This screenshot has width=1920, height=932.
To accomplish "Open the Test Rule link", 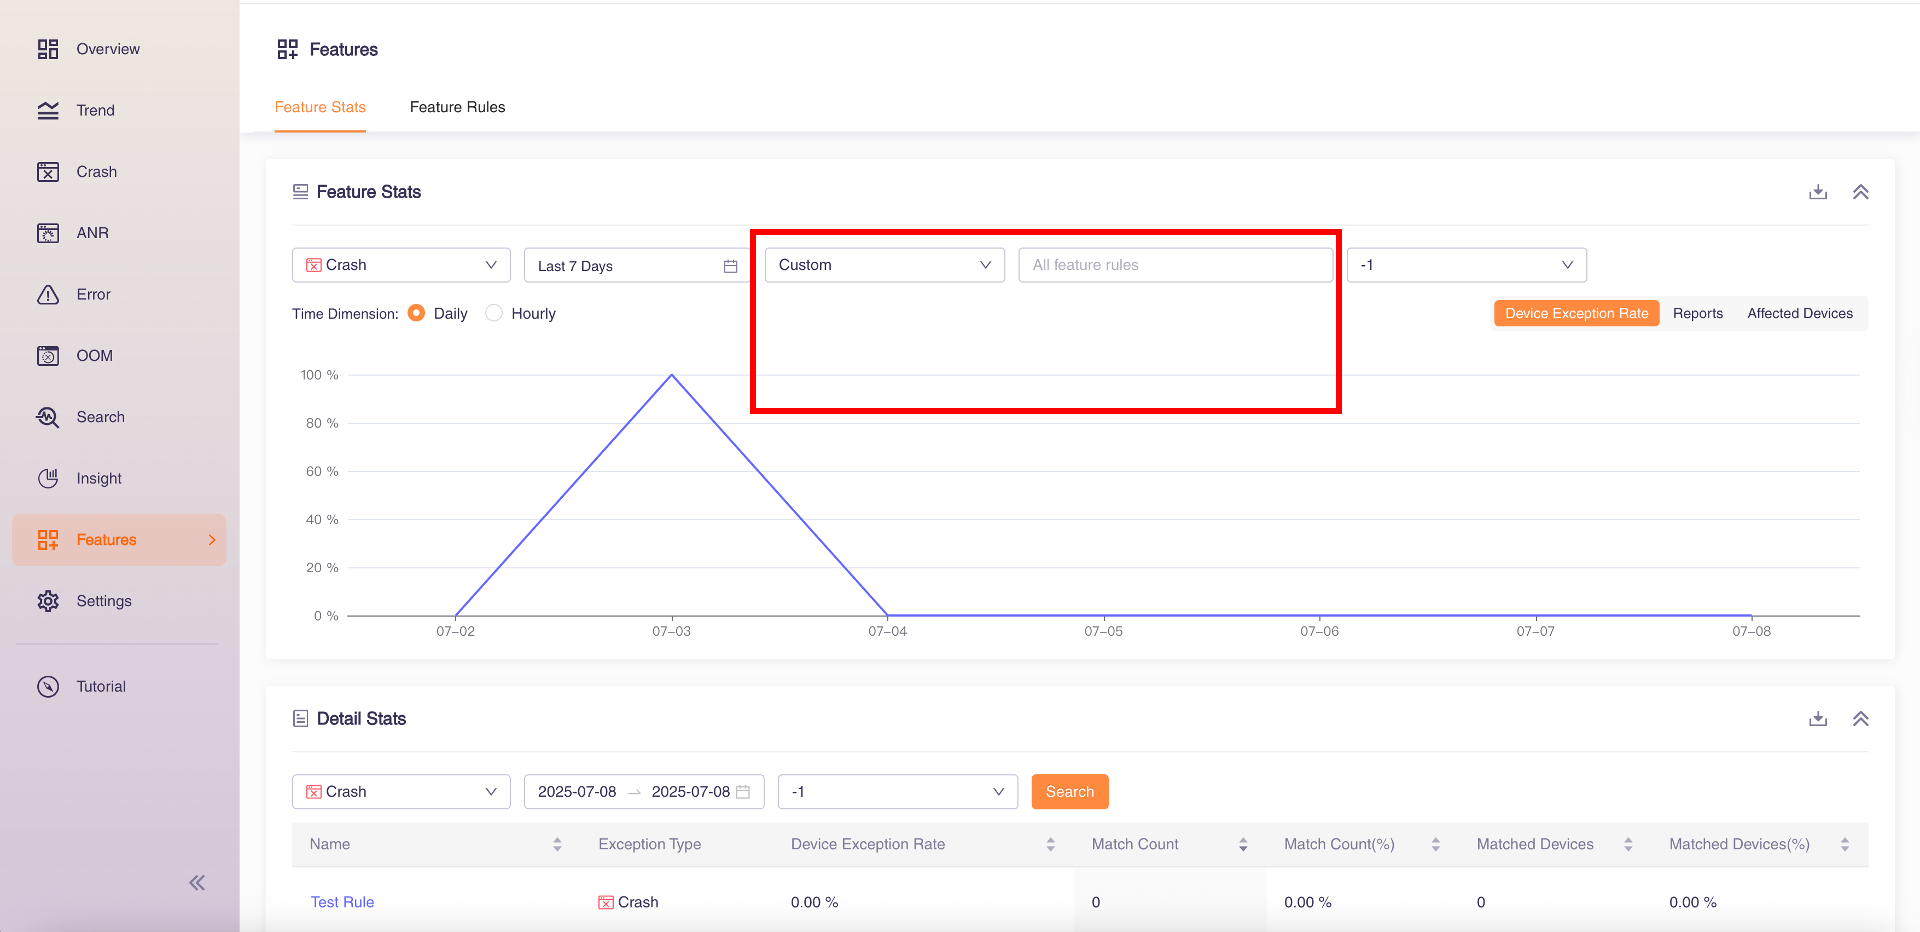I will pyautogui.click(x=342, y=902).
